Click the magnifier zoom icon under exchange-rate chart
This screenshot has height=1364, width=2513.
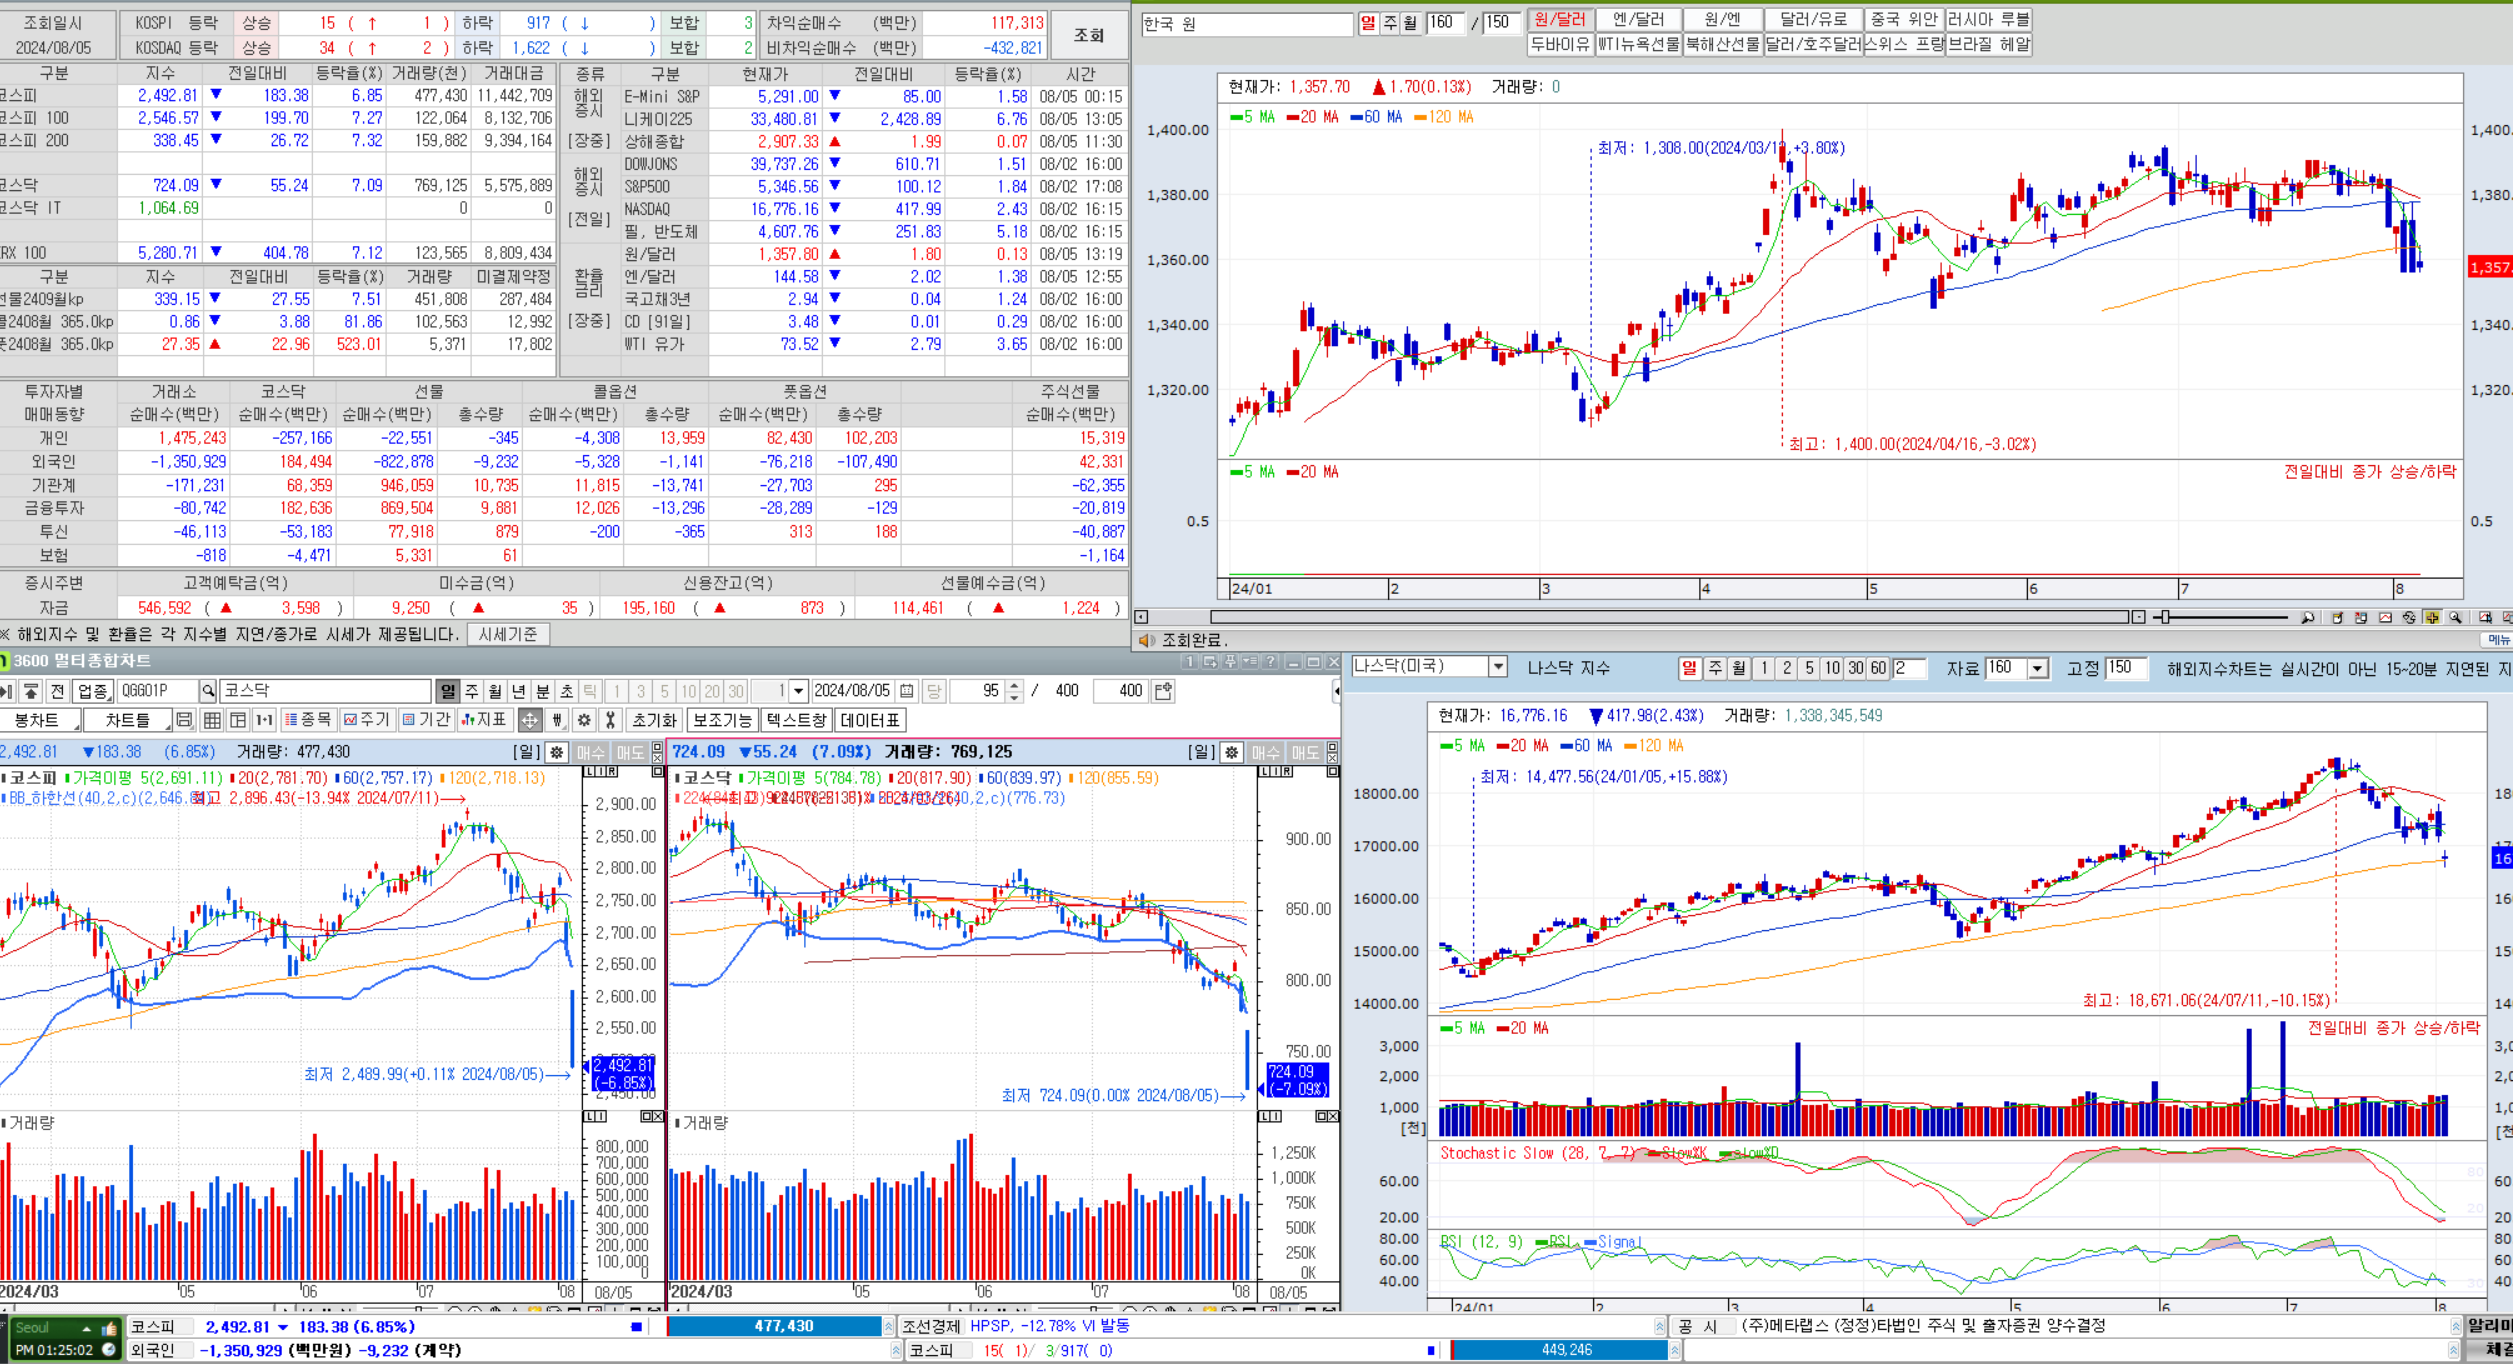(x=2455, y=617)
